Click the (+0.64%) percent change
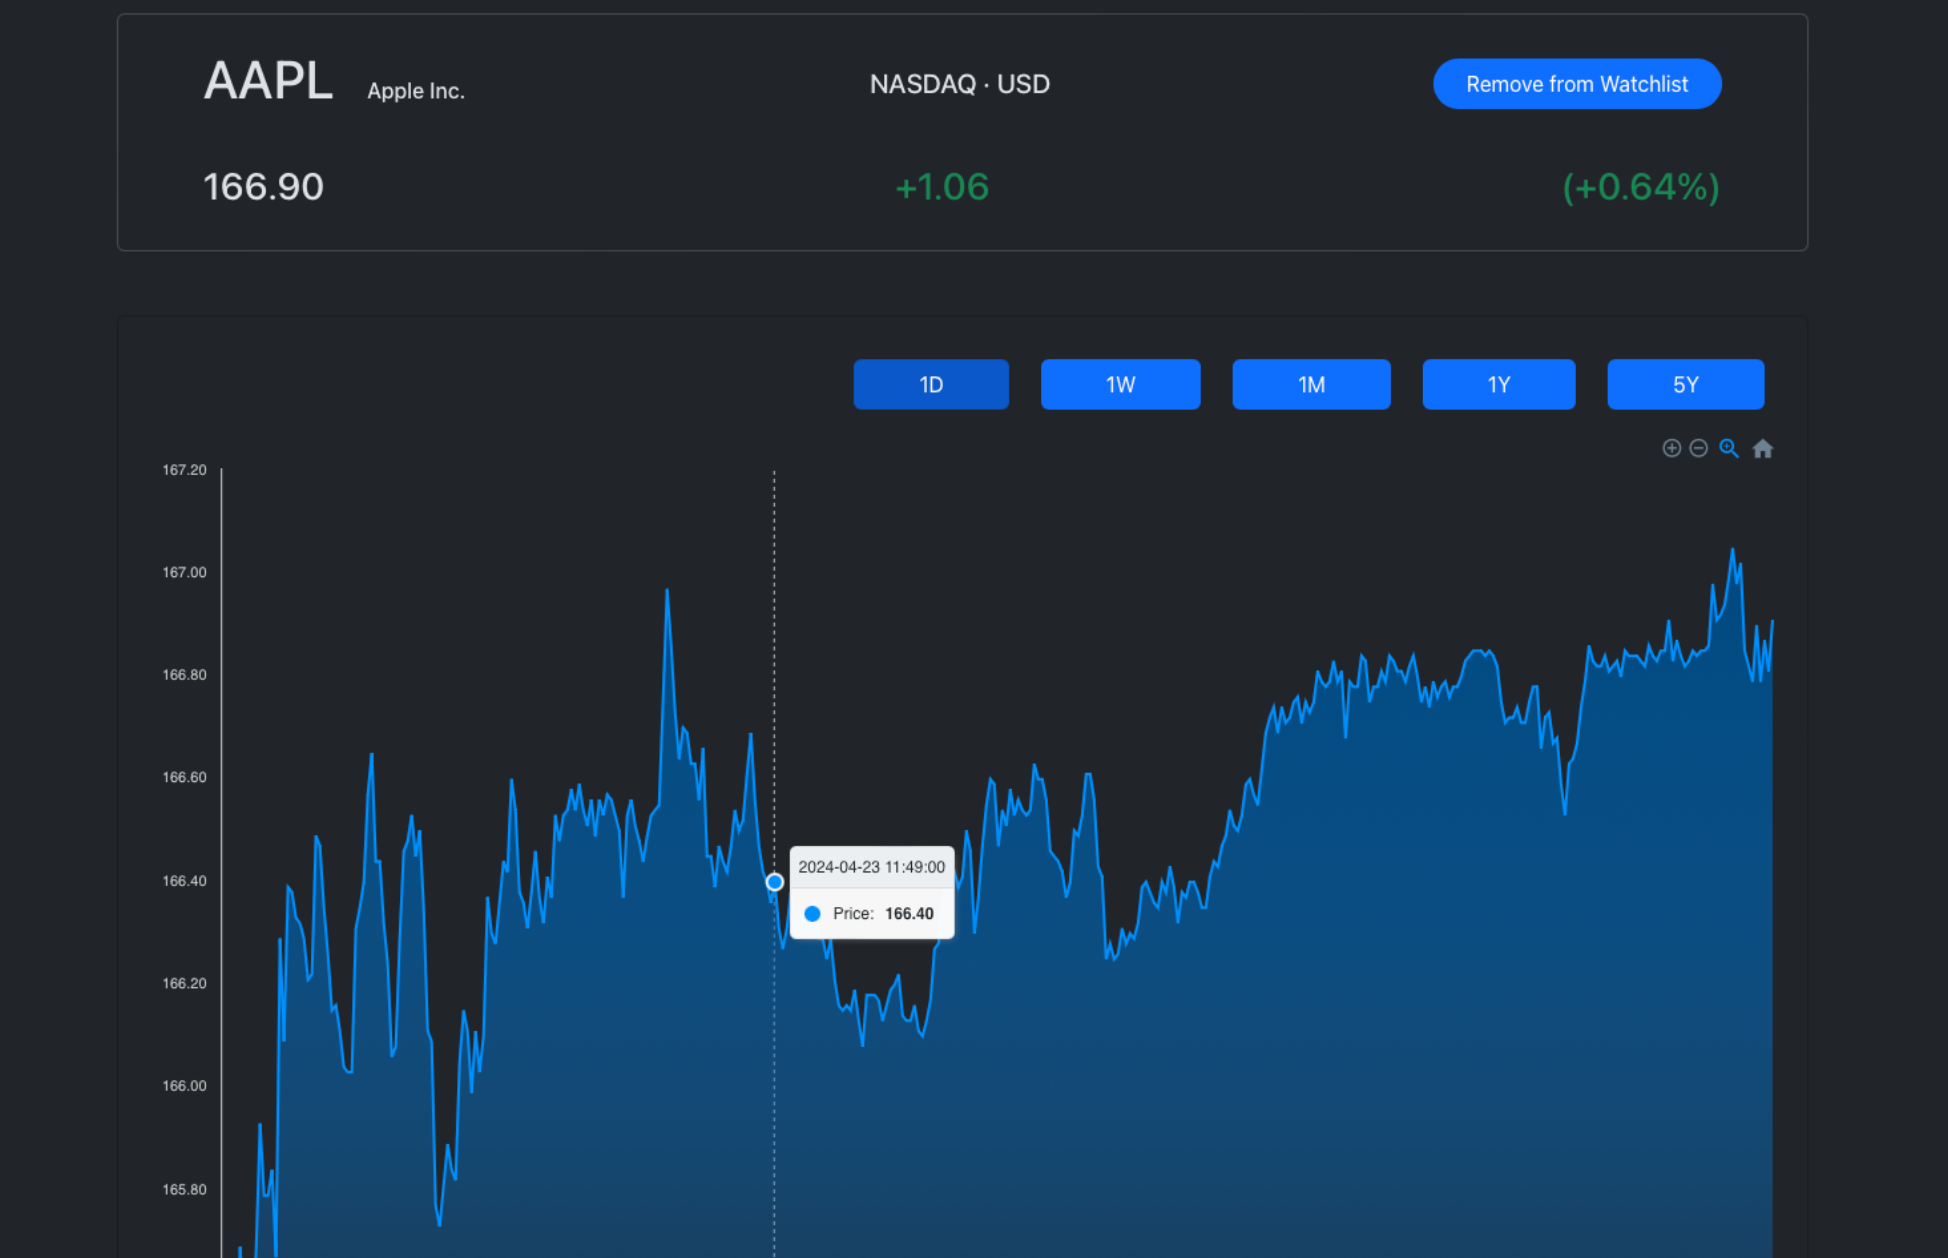Screen dimensions: 1948x1258 point(1640,187)
